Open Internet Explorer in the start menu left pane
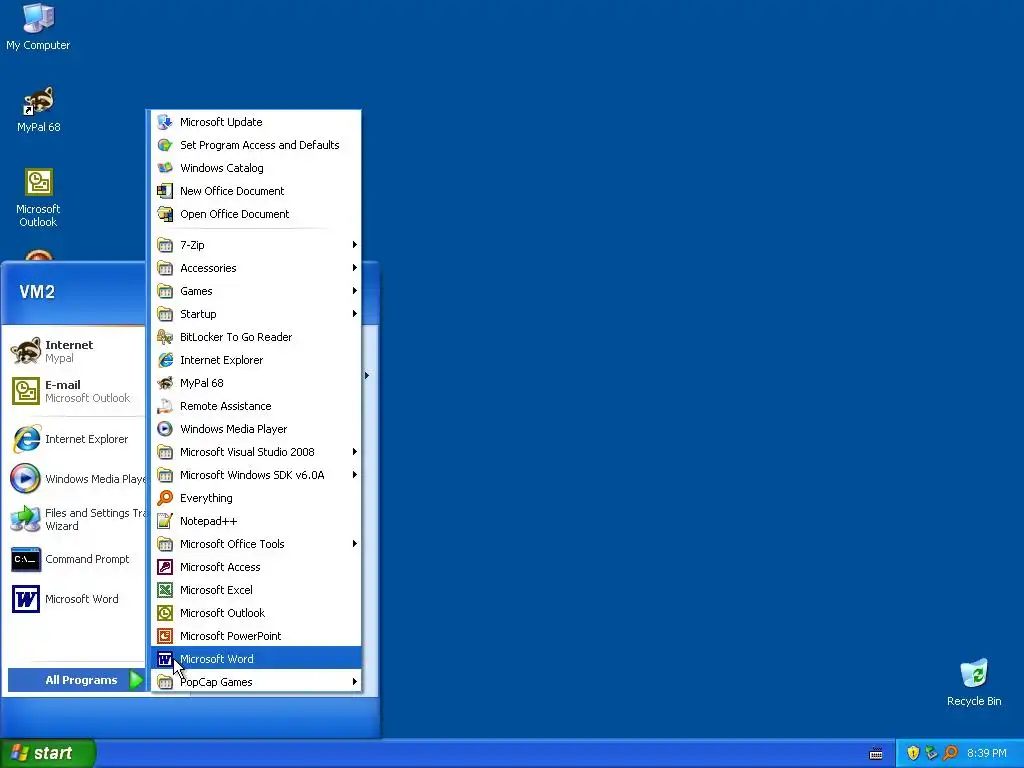Viewport: 1024px width, 768px height. tap(75, 439)
